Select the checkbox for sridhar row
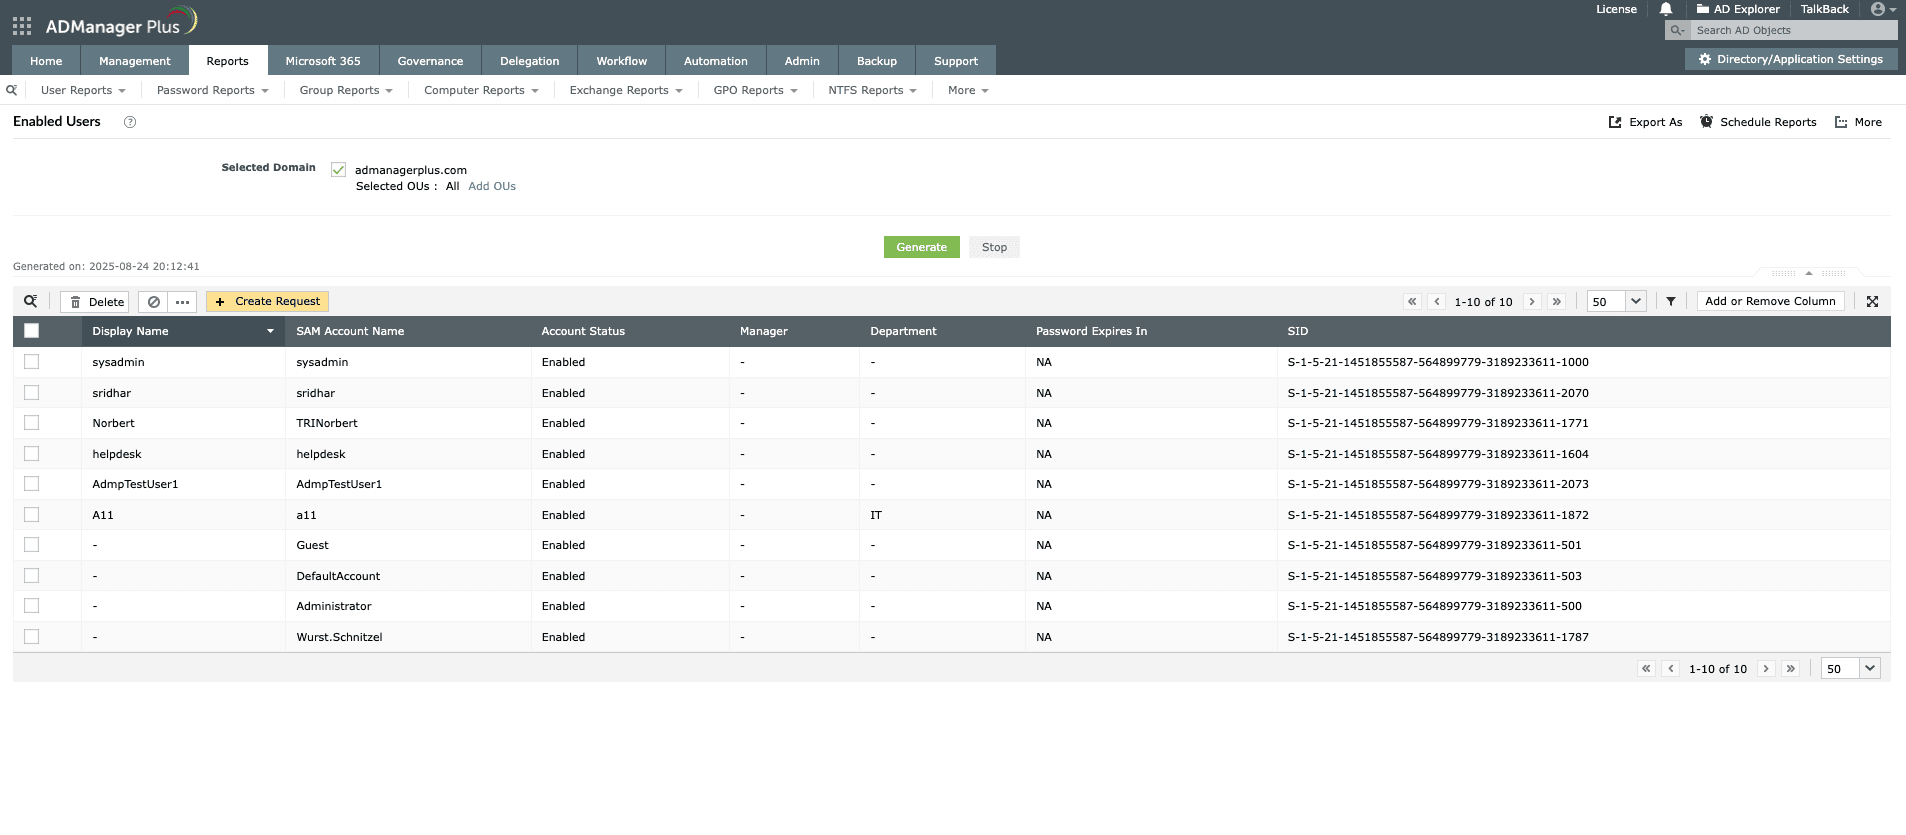 [32, 393]
